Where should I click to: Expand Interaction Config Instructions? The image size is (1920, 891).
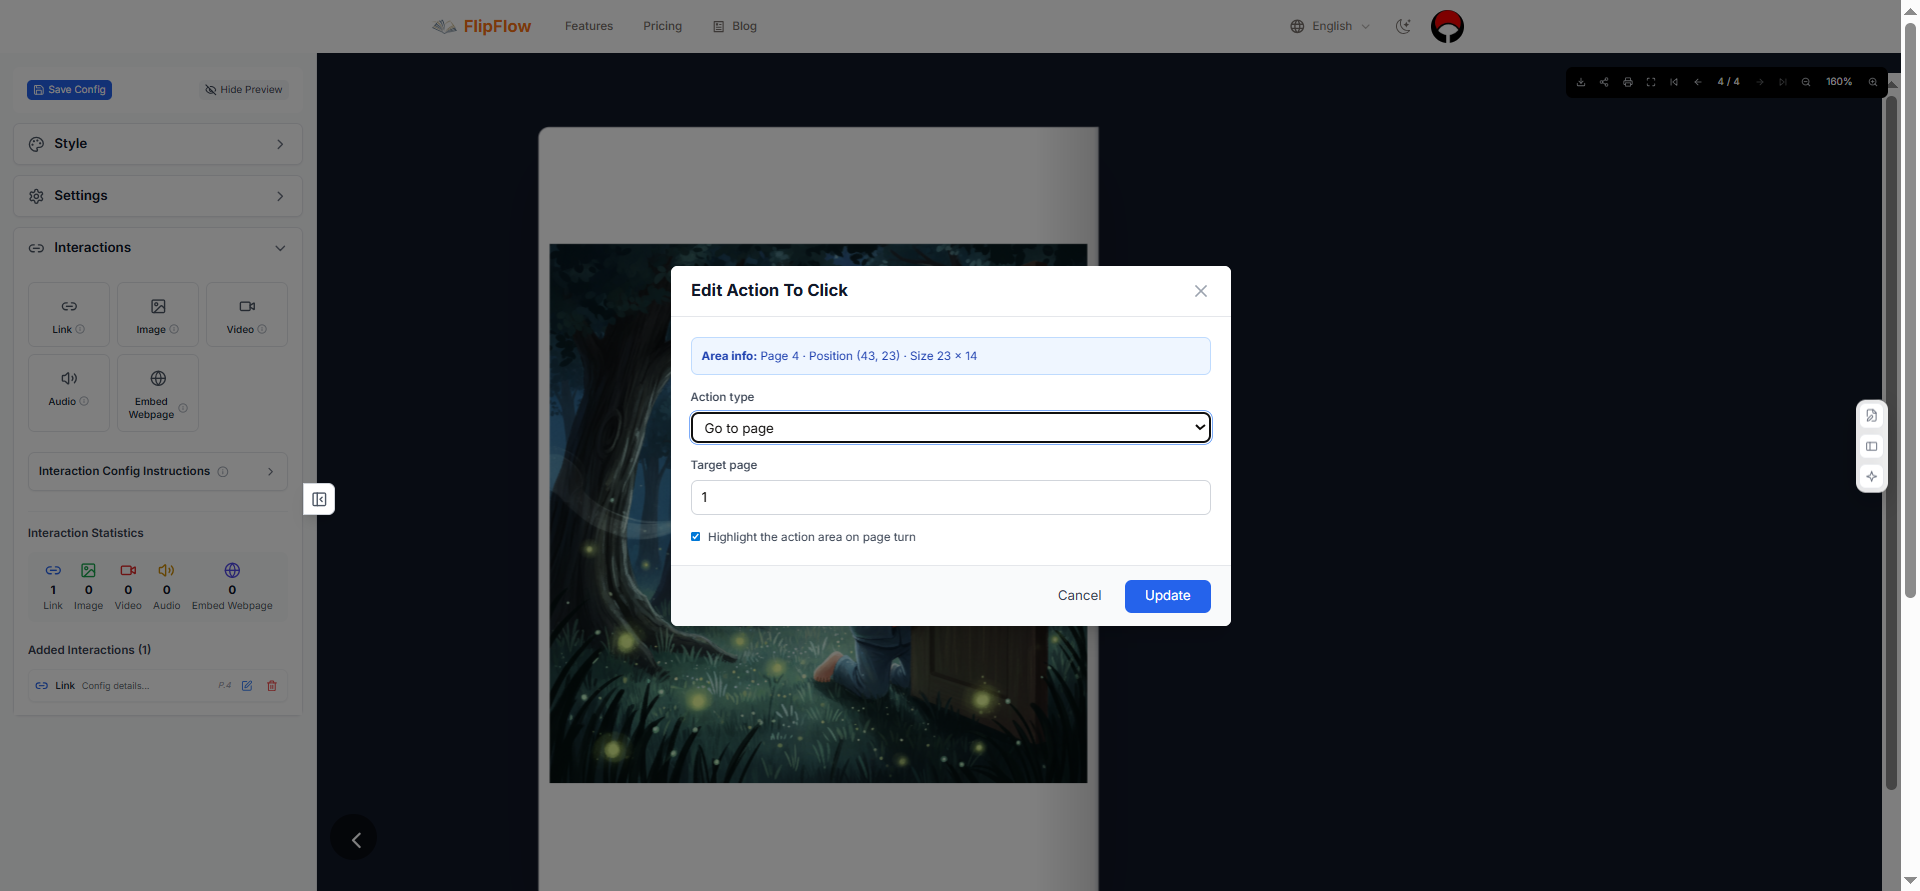(158, 472)
